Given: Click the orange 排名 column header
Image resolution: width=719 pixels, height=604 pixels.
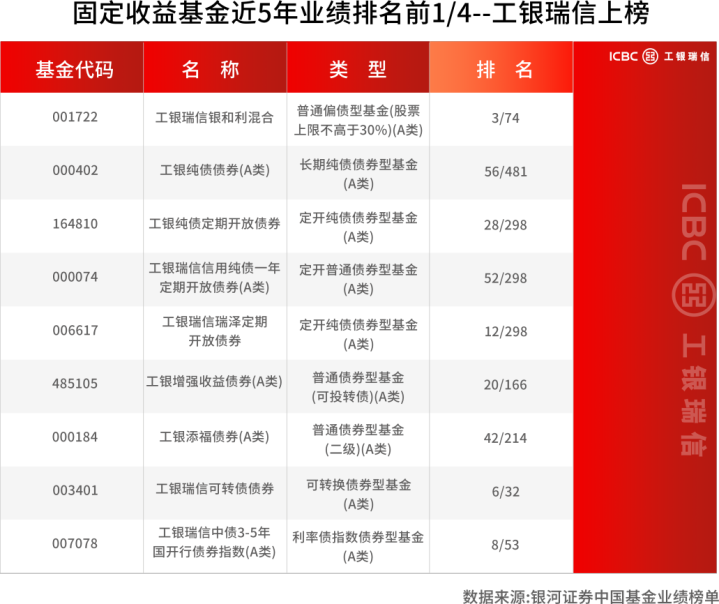Looking at the screenshot, I should point(501,67).
